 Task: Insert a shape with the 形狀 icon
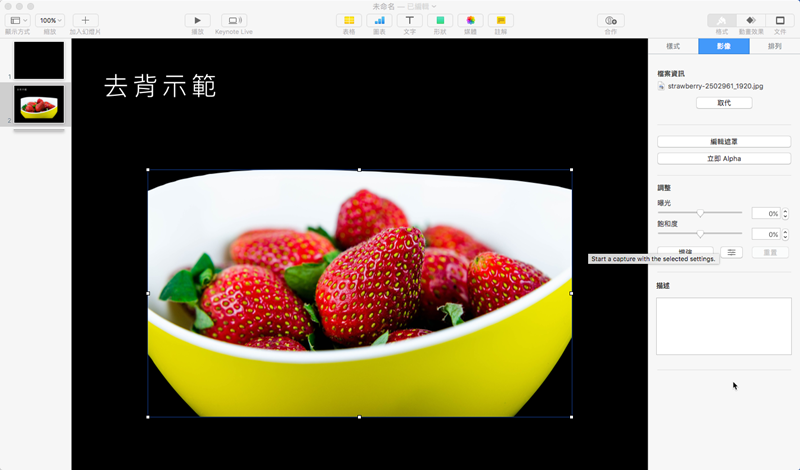coord(440,20)
